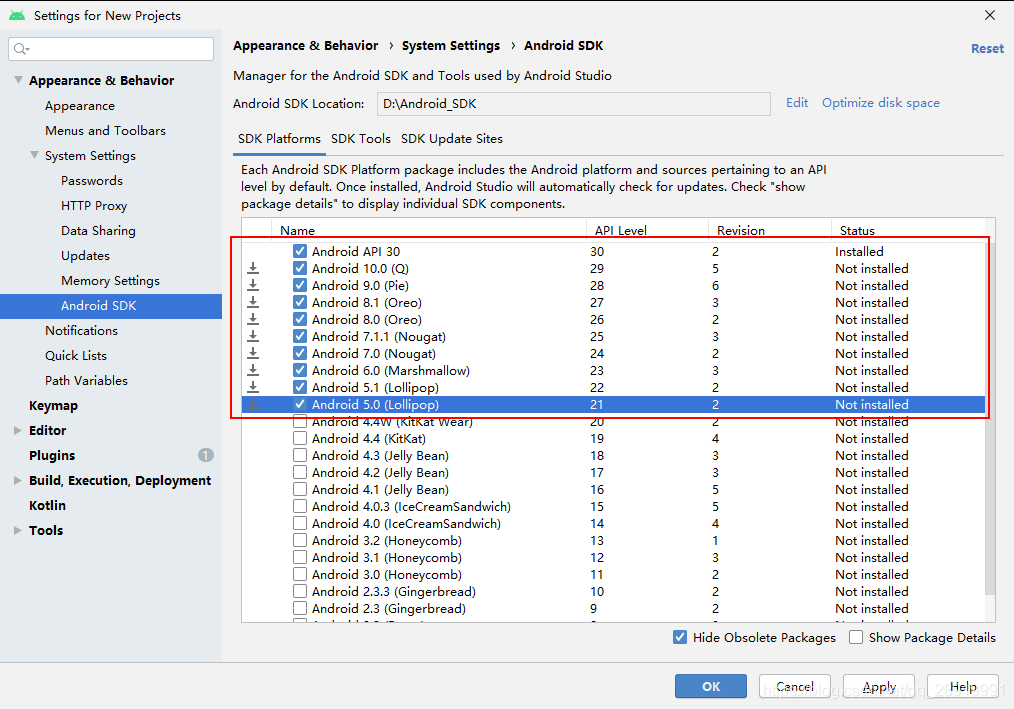
Task: Click the download icon beside Android 5.1 (Lollipop)
Action: 253,388
